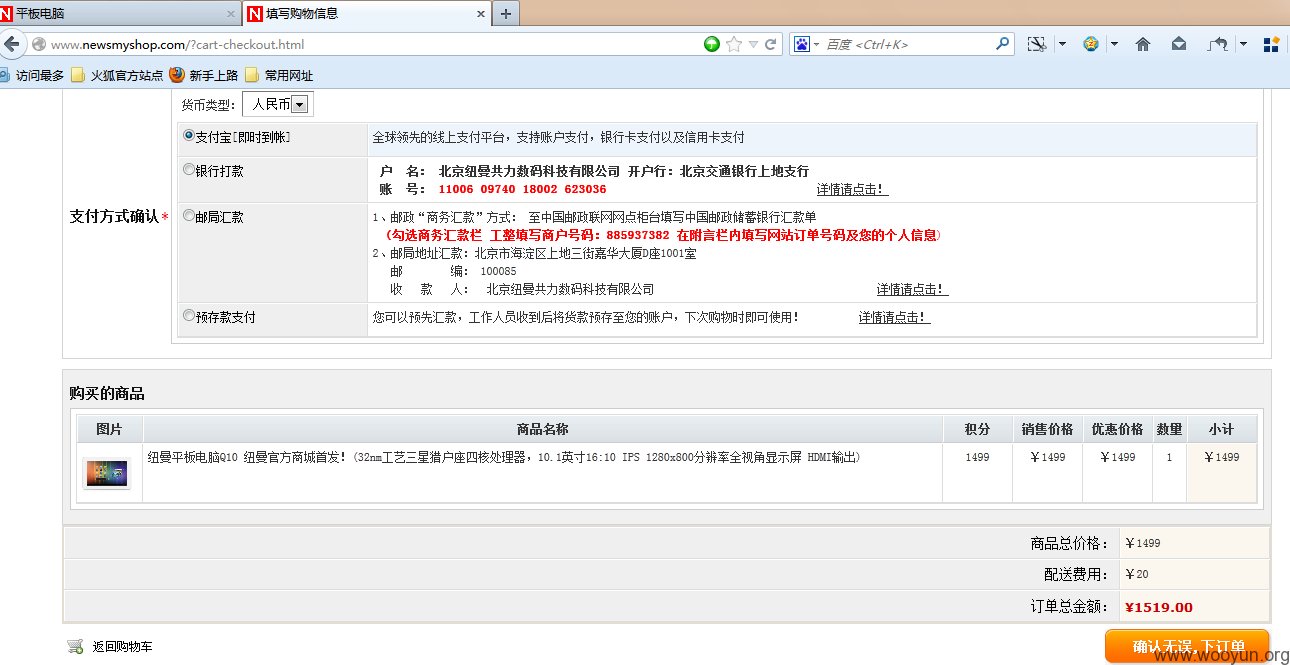Click the 优惠价格 column header
1290x665 pixels.
[1117, 429]
